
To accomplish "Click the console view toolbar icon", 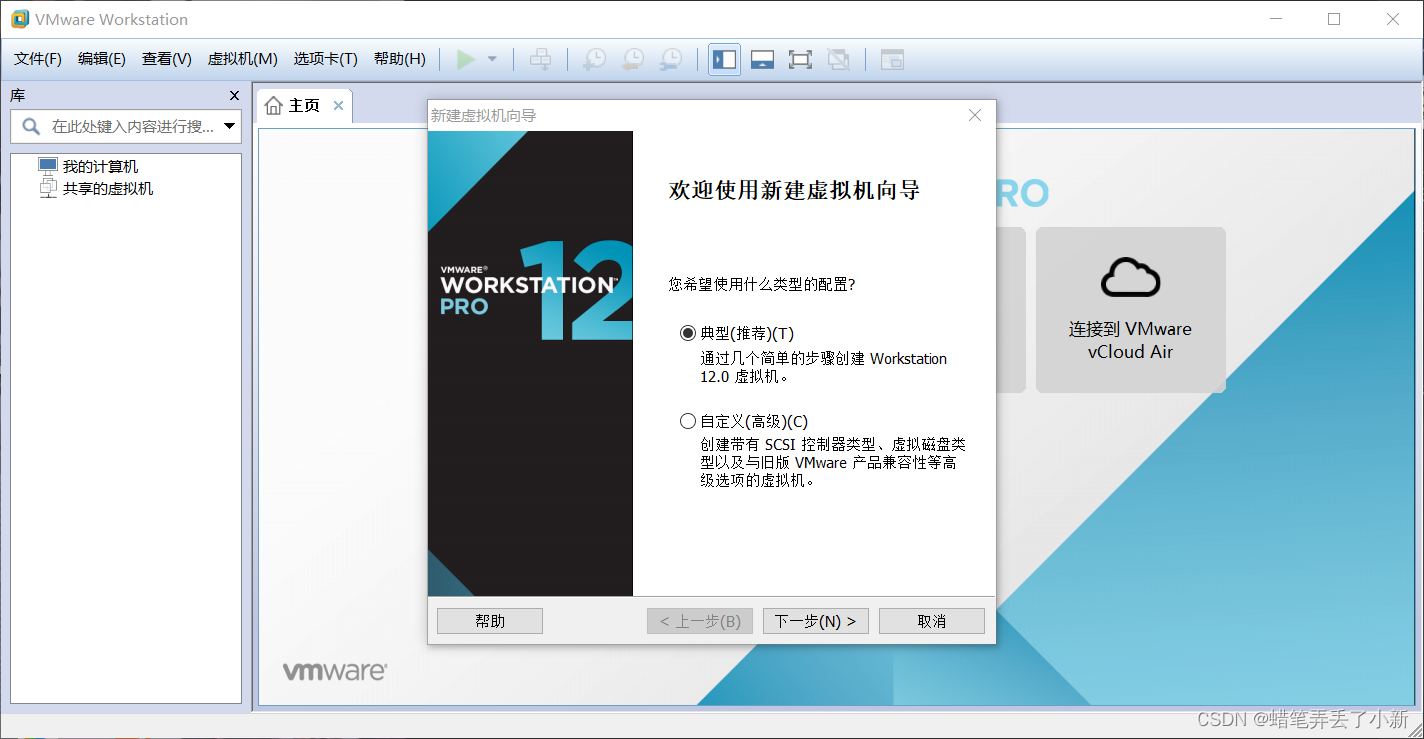I will (892, 59).
